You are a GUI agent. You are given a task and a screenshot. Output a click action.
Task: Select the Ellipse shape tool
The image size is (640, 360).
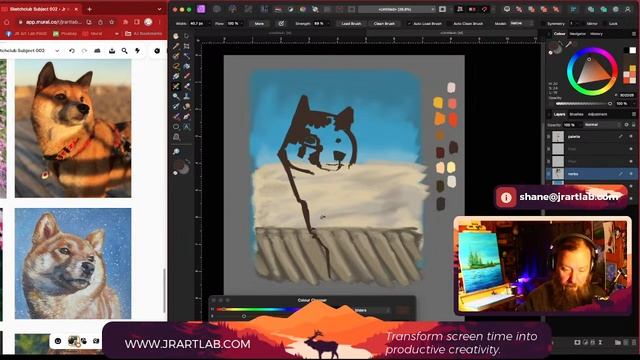point(176,127)
